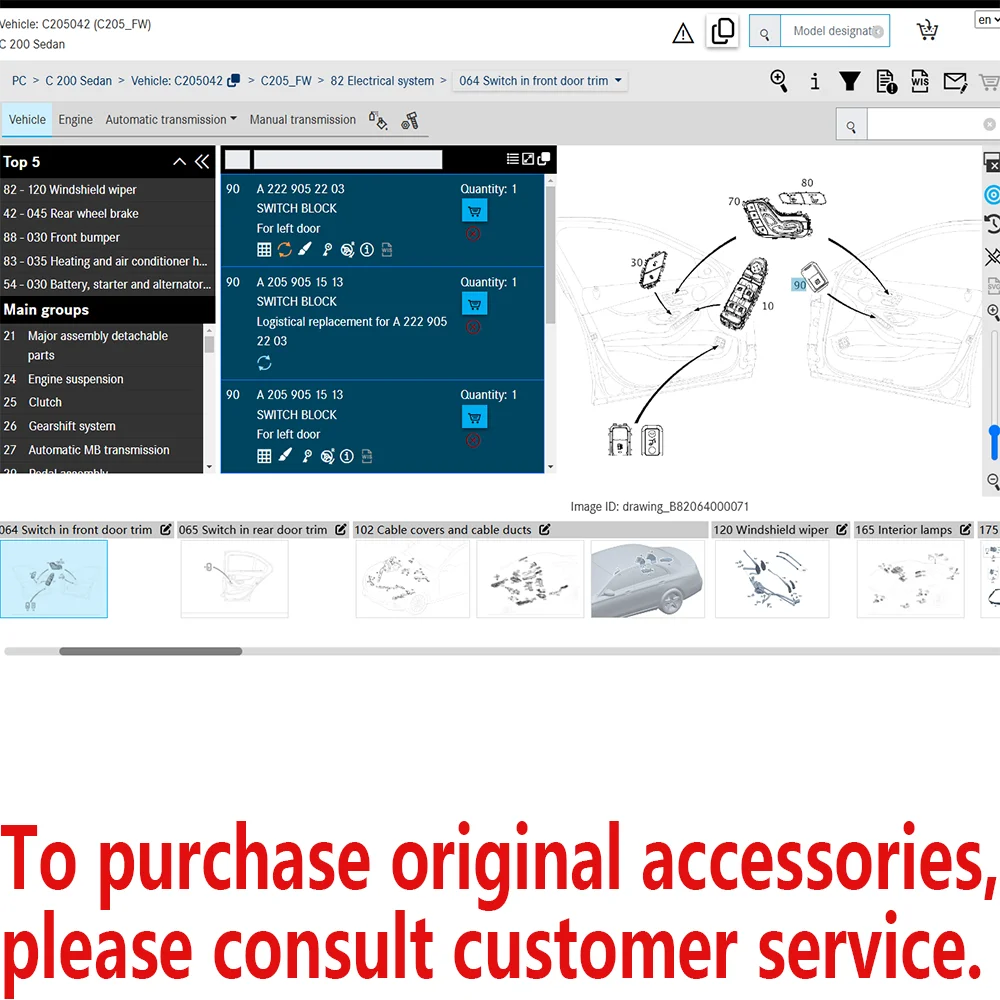Viewport: 1000px width, 1000px height.
Task: Open the shopping basket icon in header
Action: pyautogui.click(x=927, y=30)
